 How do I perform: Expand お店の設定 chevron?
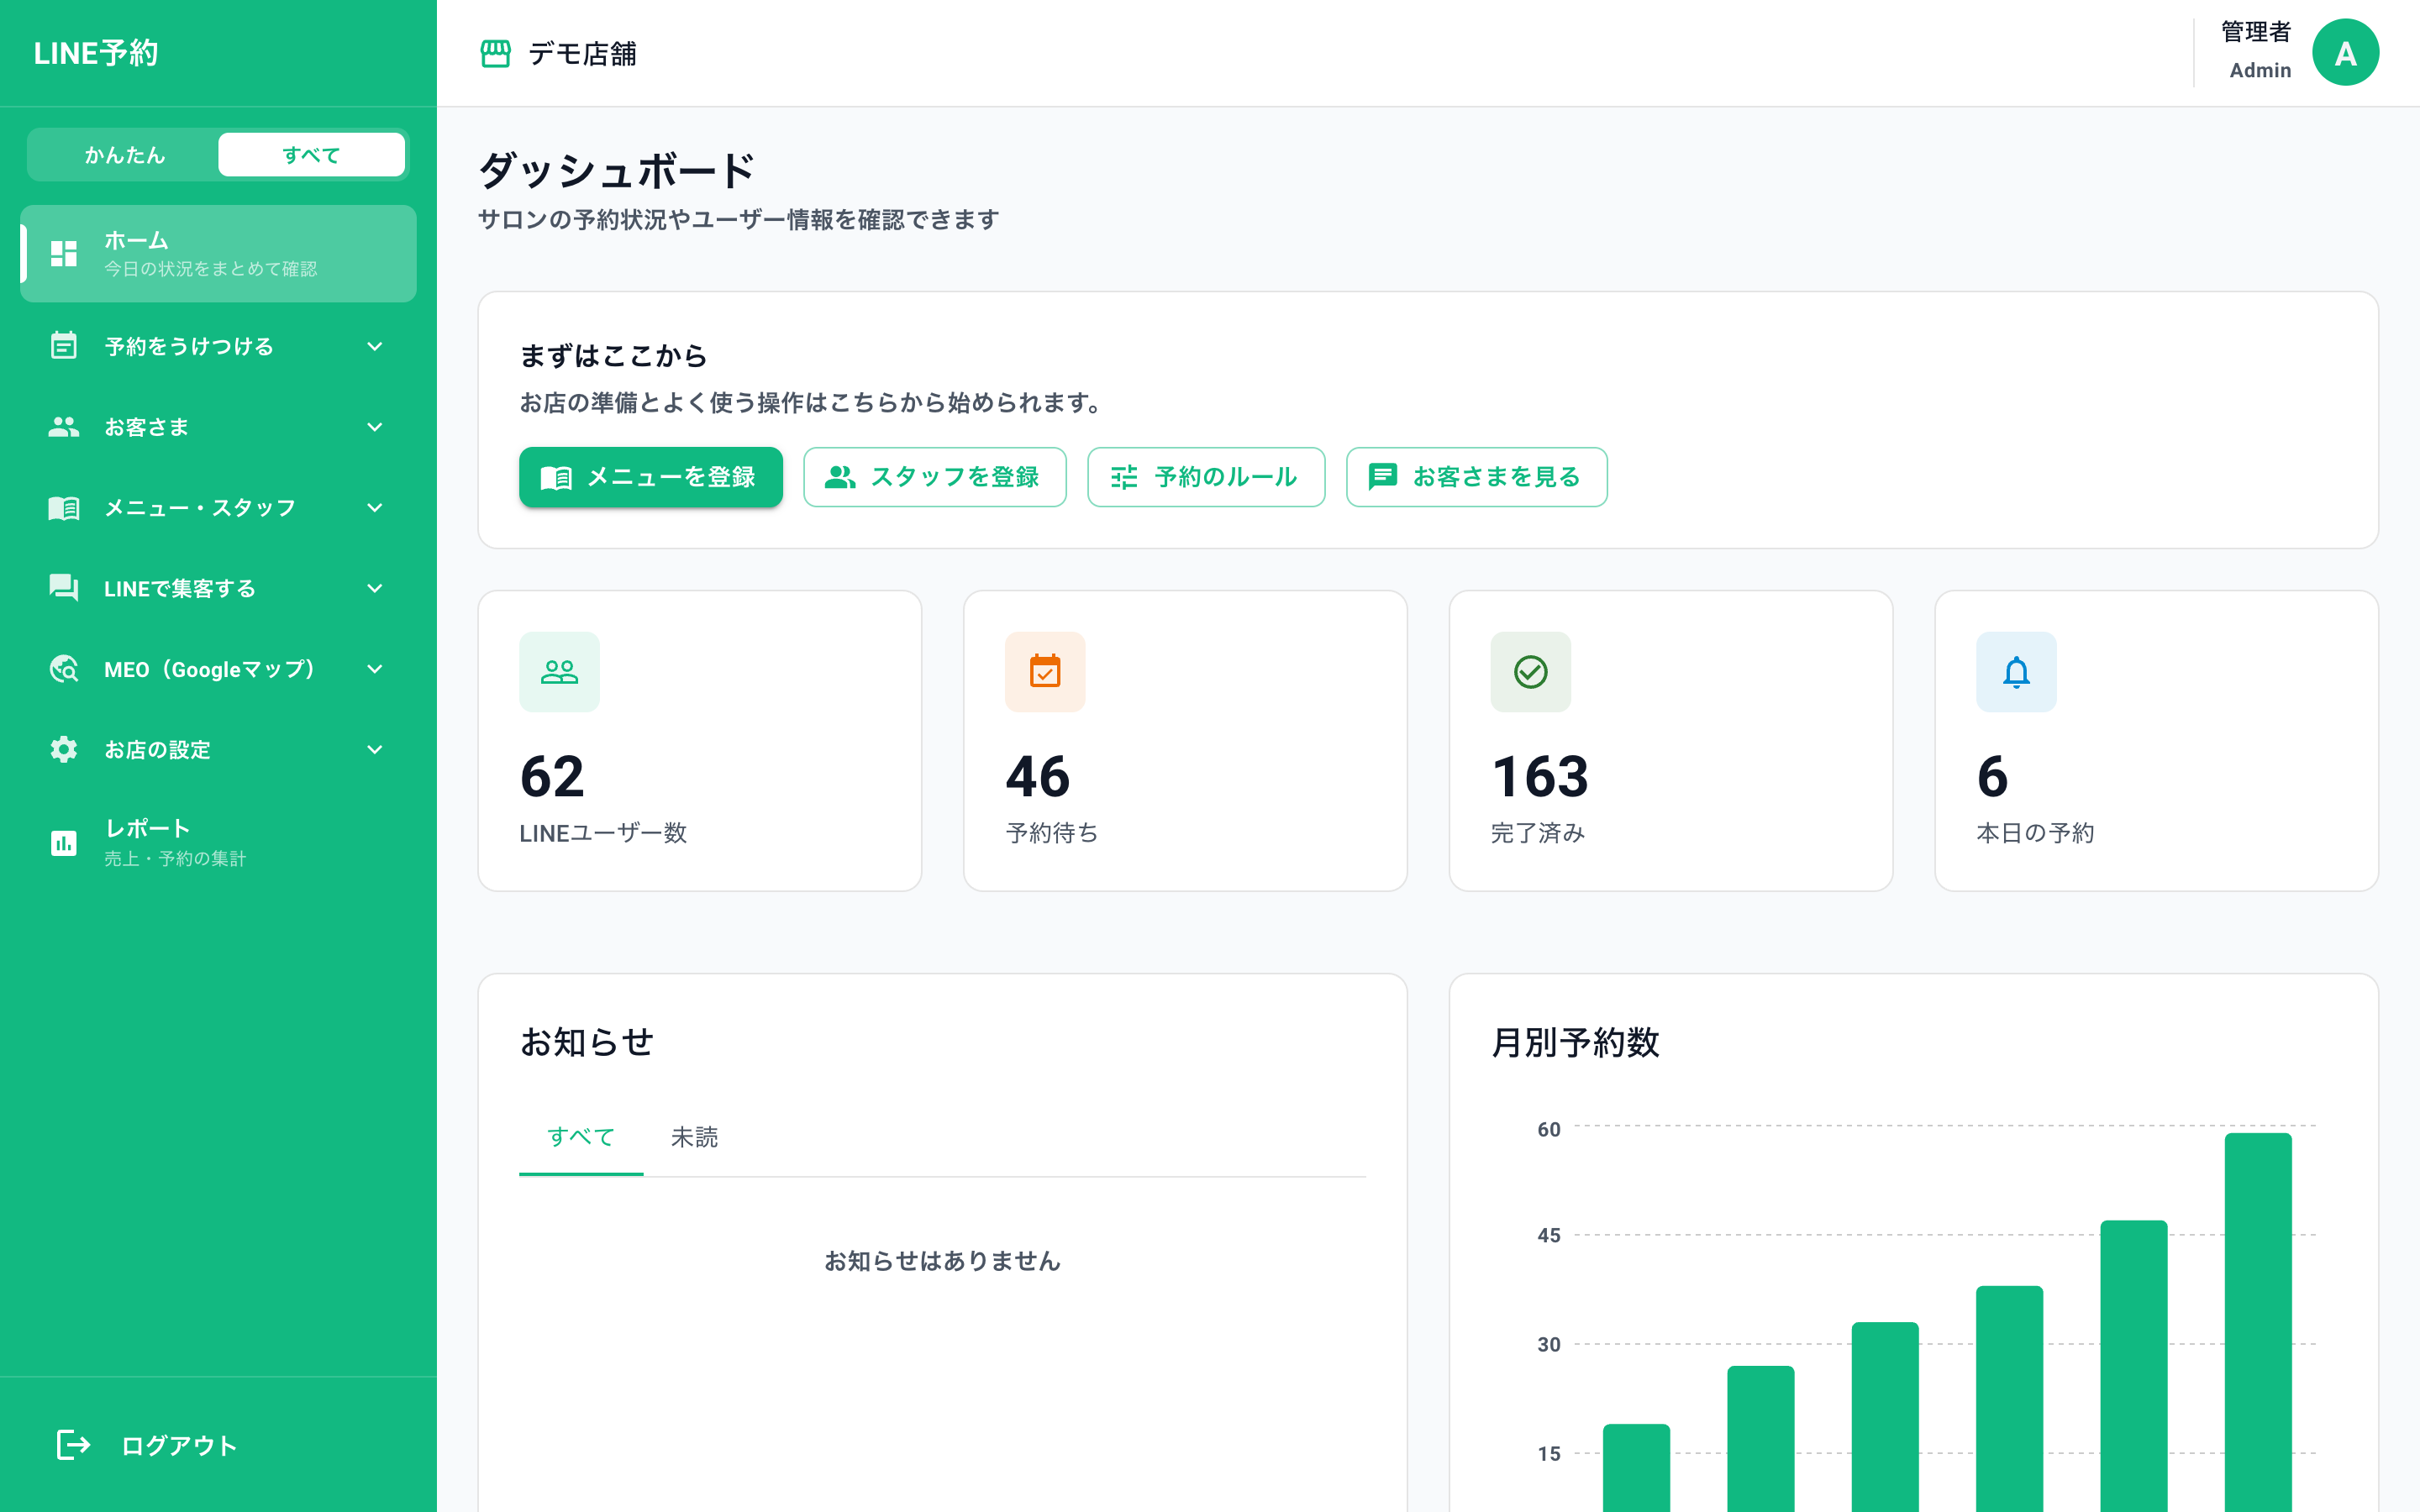(375, 750)
